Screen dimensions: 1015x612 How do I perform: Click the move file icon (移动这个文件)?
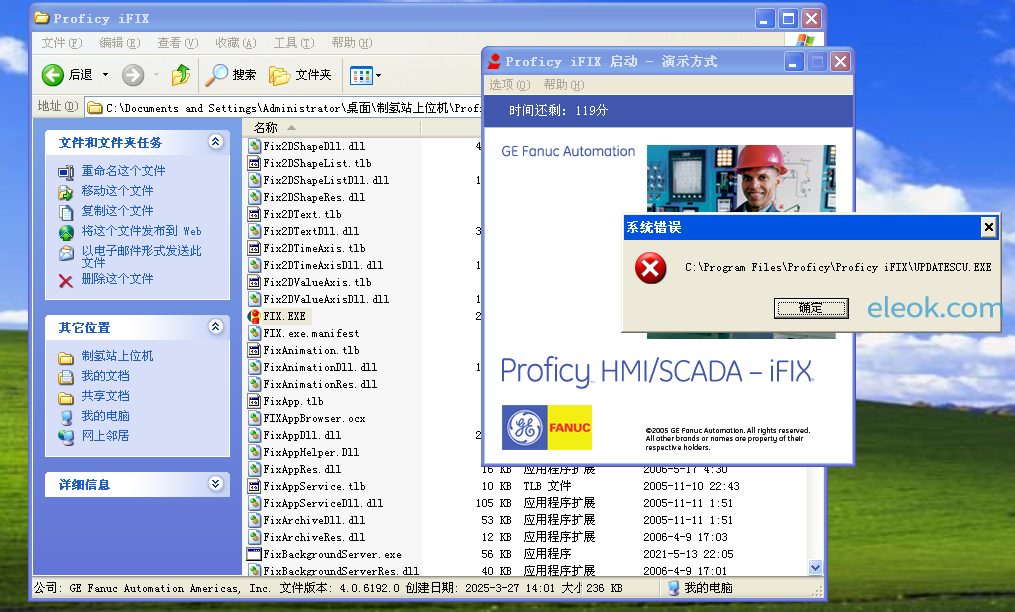(x=66, y=192)
